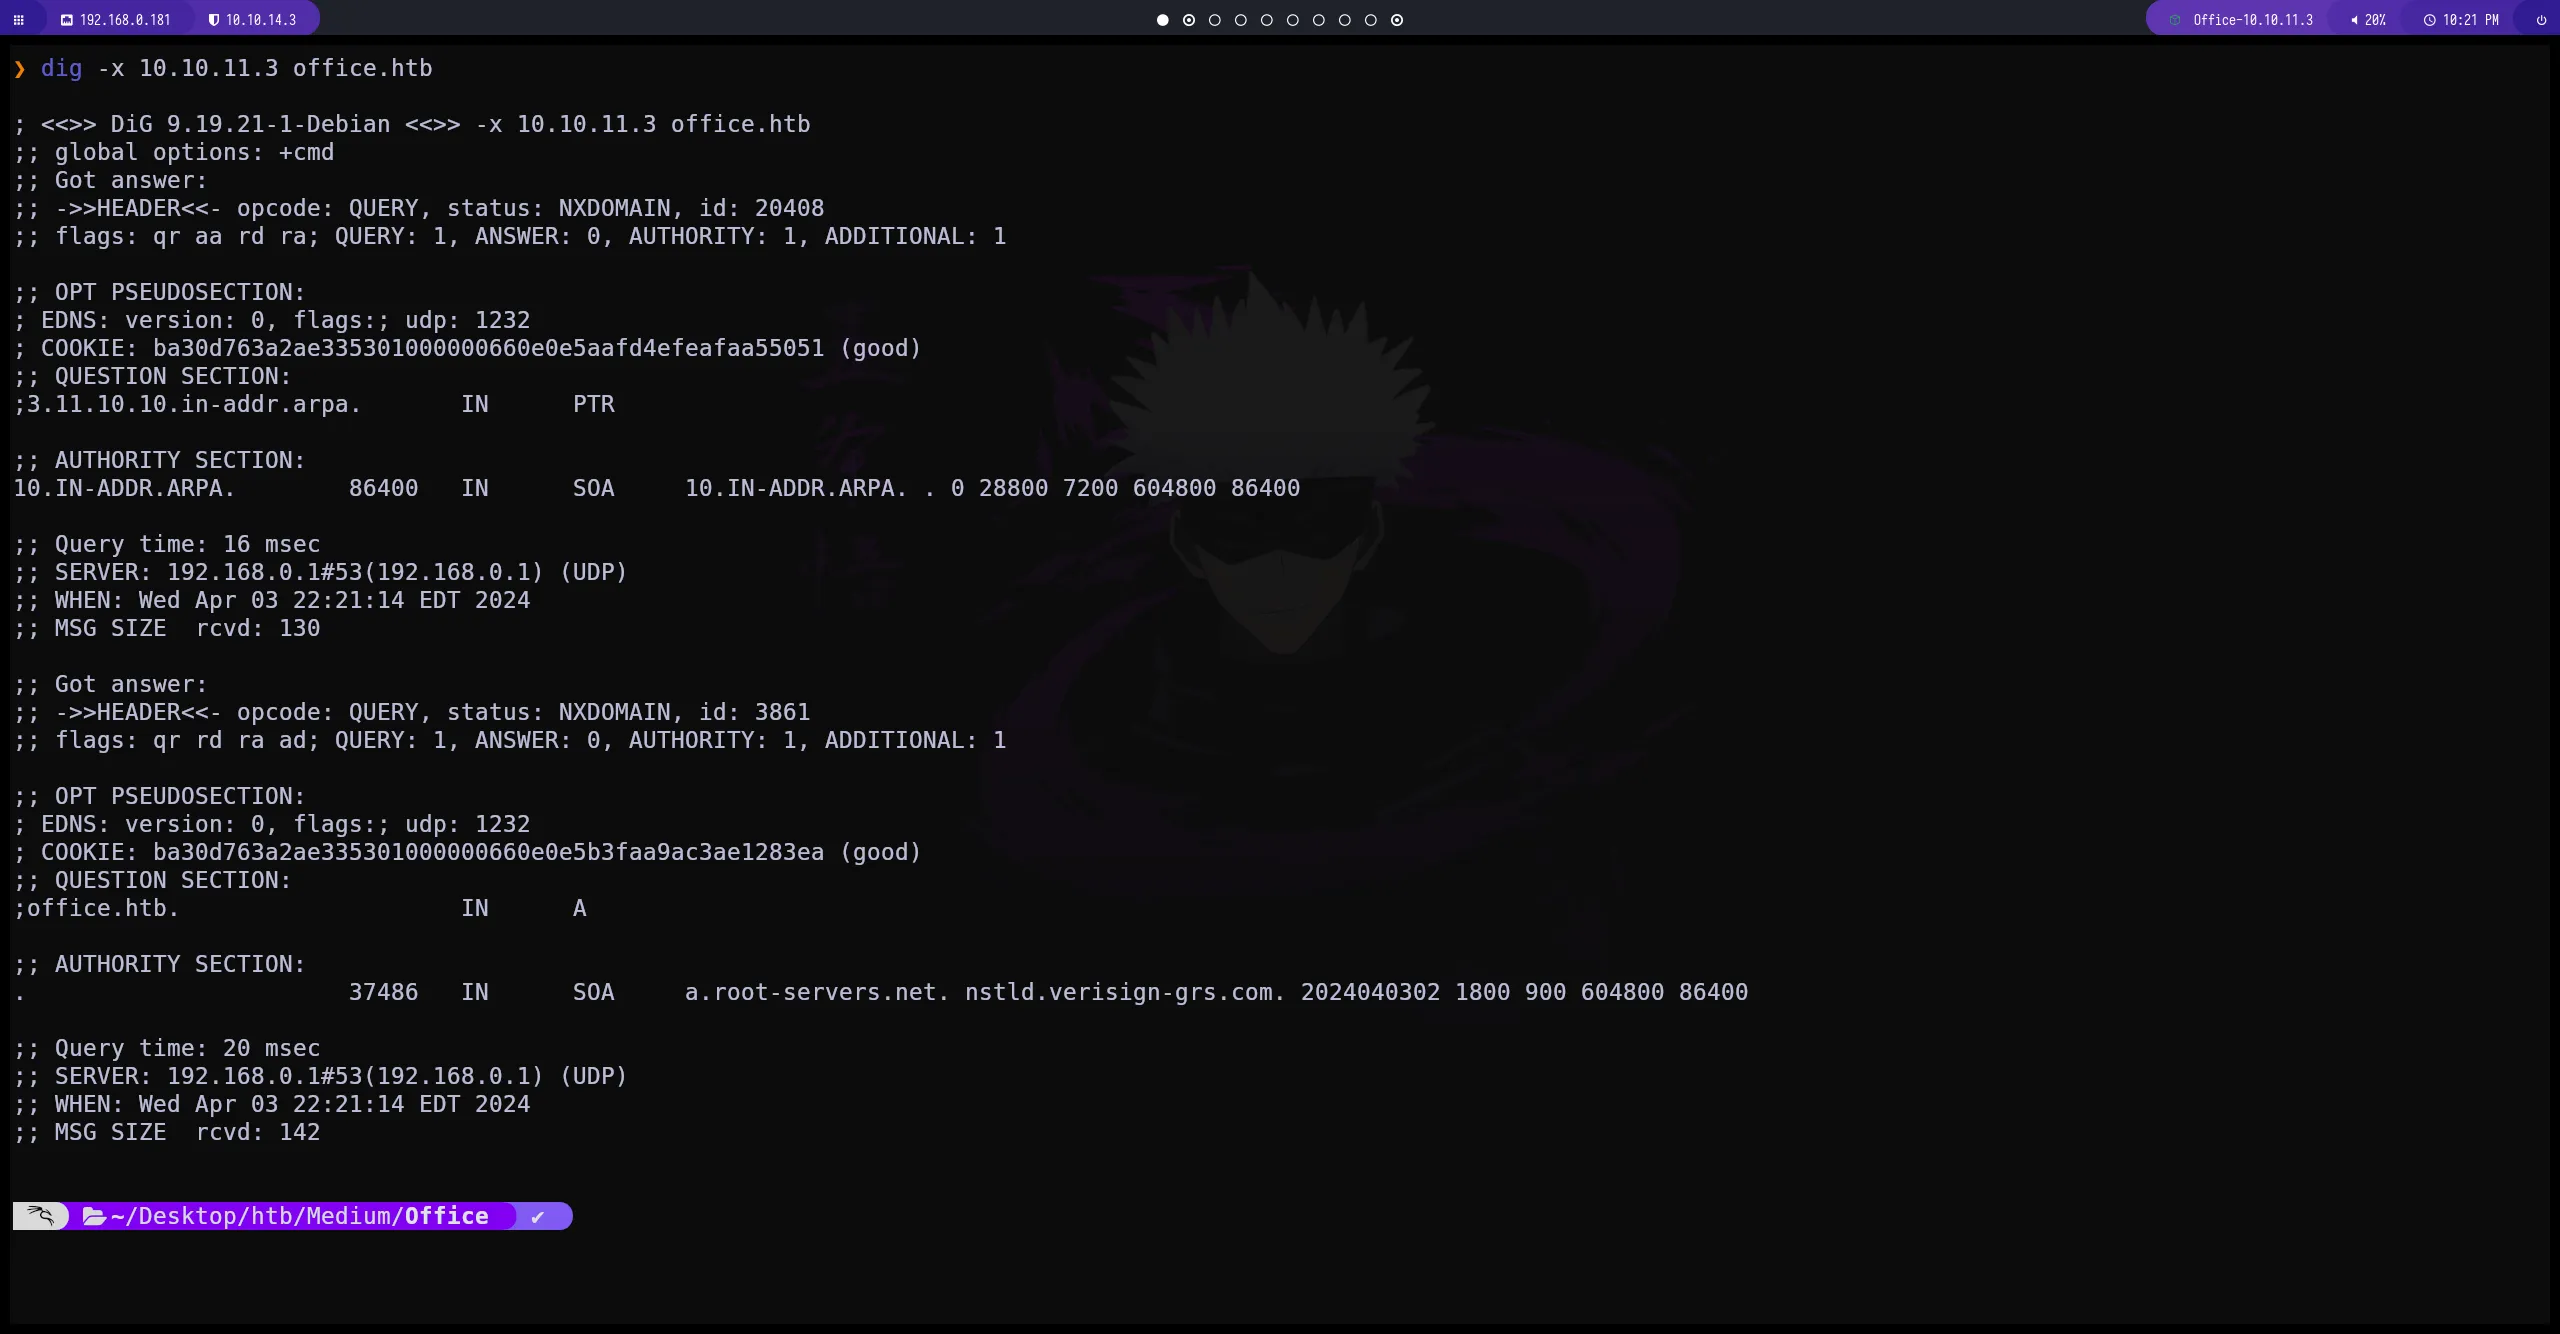Select the fifth workspace circle
Image resolution: width=2560 pixels, height=1334 pixels.
tap(1267, 20)
